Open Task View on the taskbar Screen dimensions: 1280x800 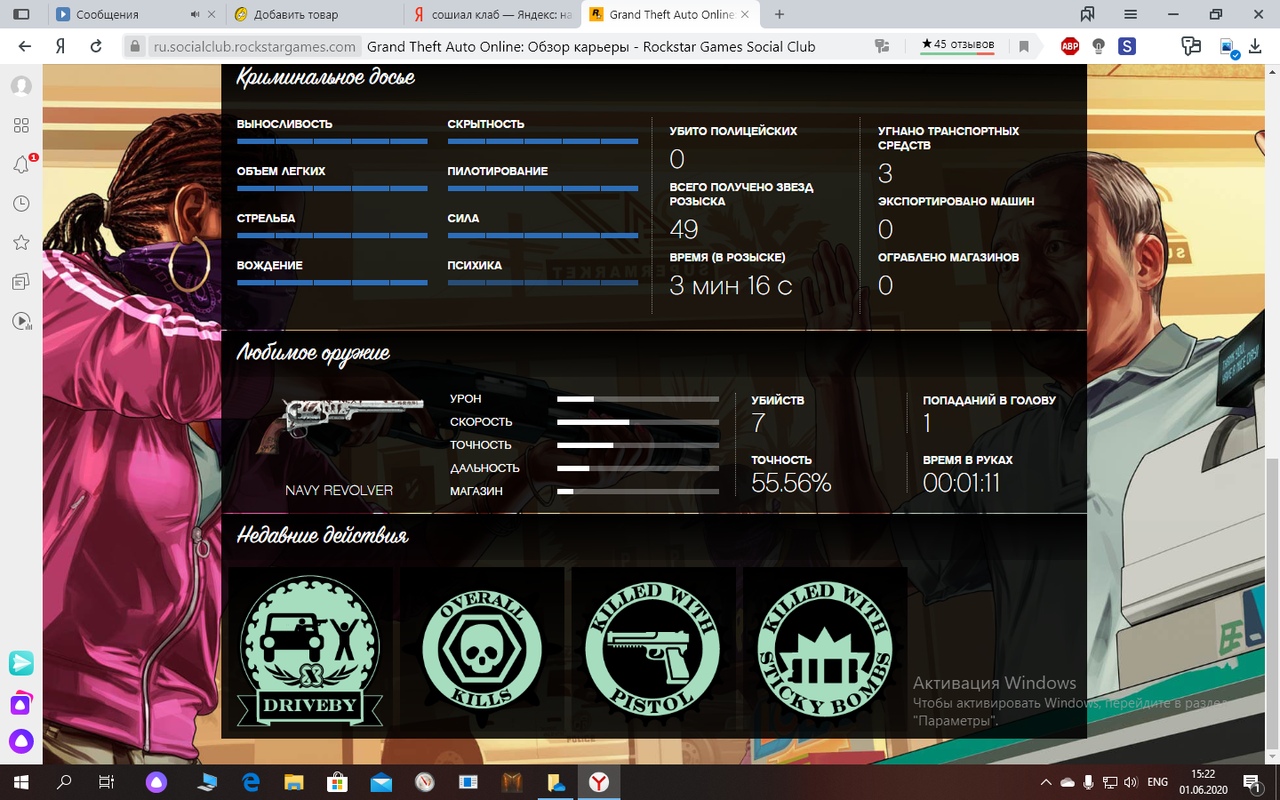coord(109,781)
